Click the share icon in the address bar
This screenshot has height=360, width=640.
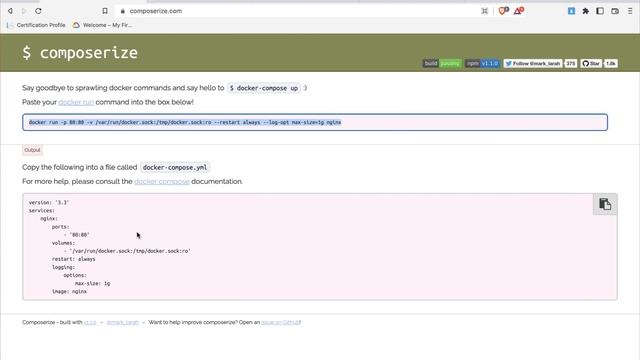pyautogui.click(x=484, y=11)
